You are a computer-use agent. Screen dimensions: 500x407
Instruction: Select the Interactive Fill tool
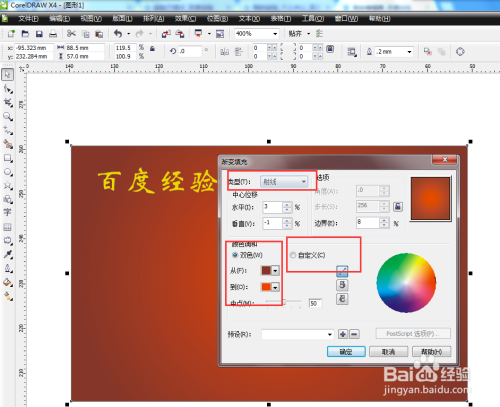pos(8,296)
